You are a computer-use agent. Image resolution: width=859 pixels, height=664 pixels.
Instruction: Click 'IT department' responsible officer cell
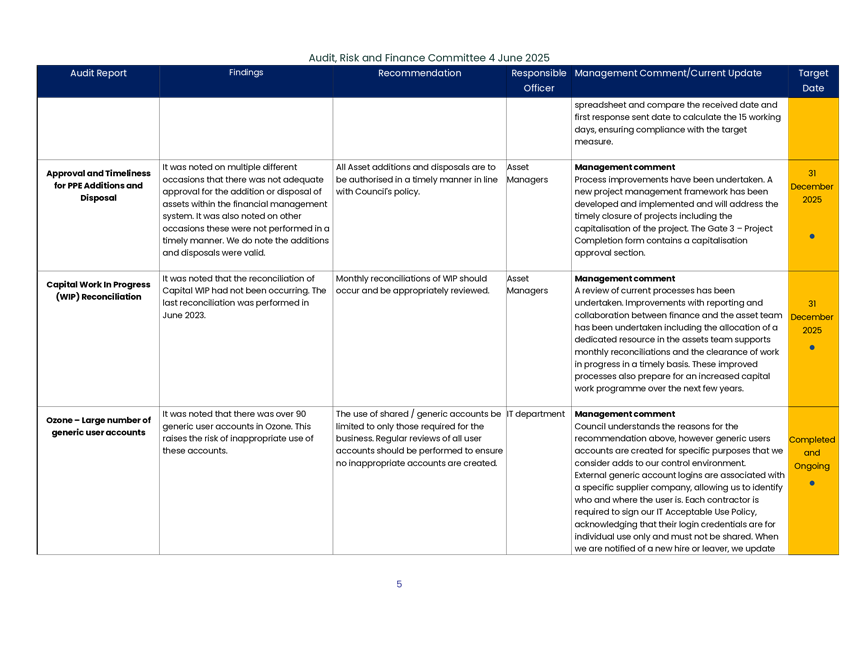(x=536, y=414)
